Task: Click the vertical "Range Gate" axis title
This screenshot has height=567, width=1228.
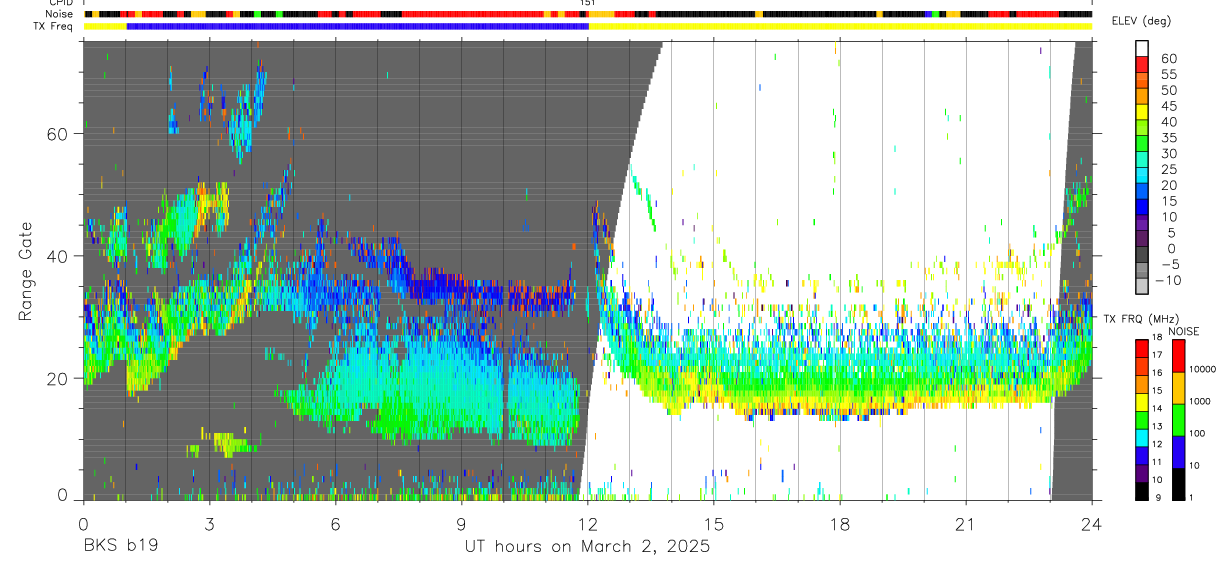Action: coord(26,272)
